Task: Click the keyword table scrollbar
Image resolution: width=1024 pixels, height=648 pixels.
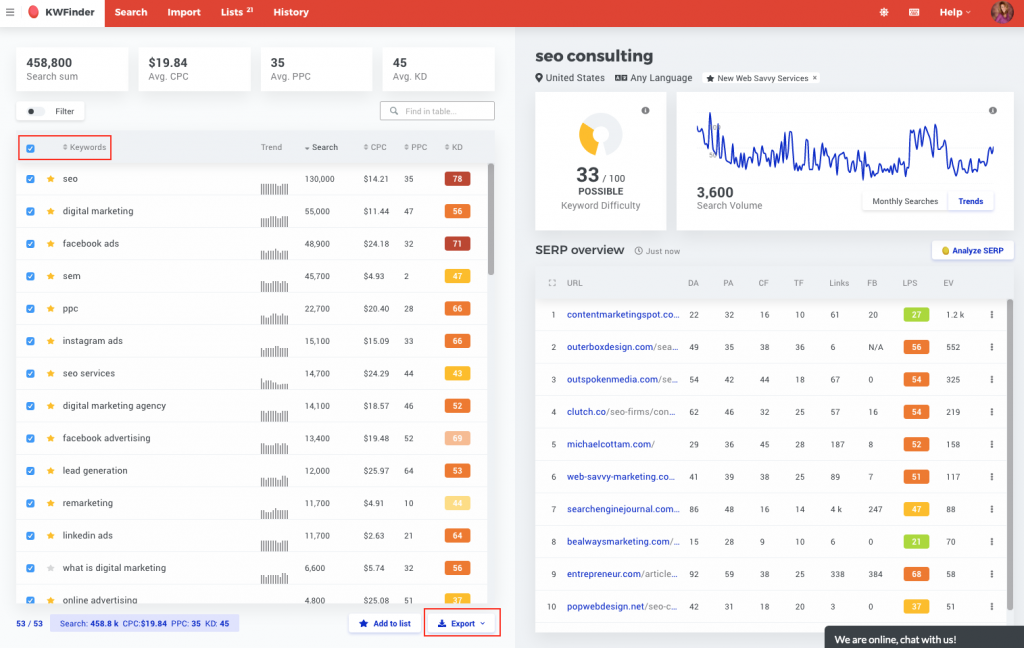Action: point(490,219)
